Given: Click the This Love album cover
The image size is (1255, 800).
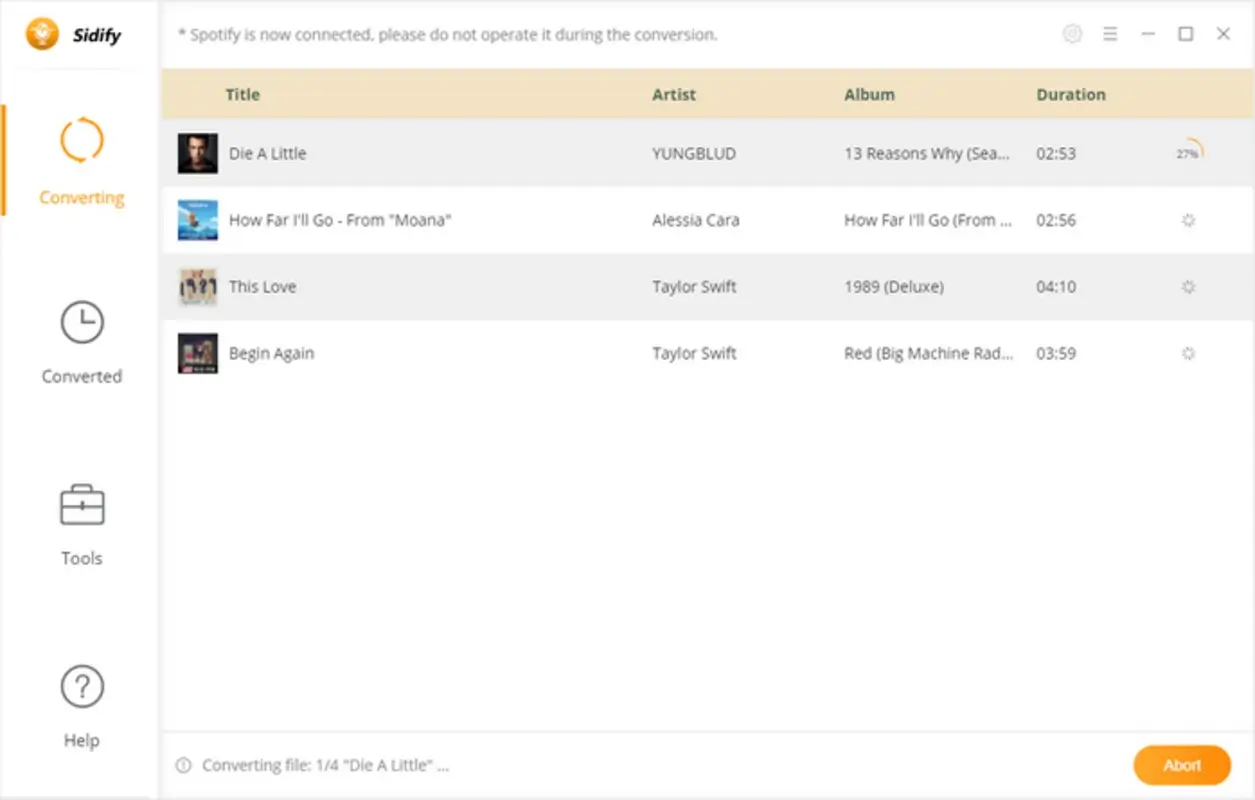Looking at the screenshot, I should pyautogui.click(x=197, y=286).
